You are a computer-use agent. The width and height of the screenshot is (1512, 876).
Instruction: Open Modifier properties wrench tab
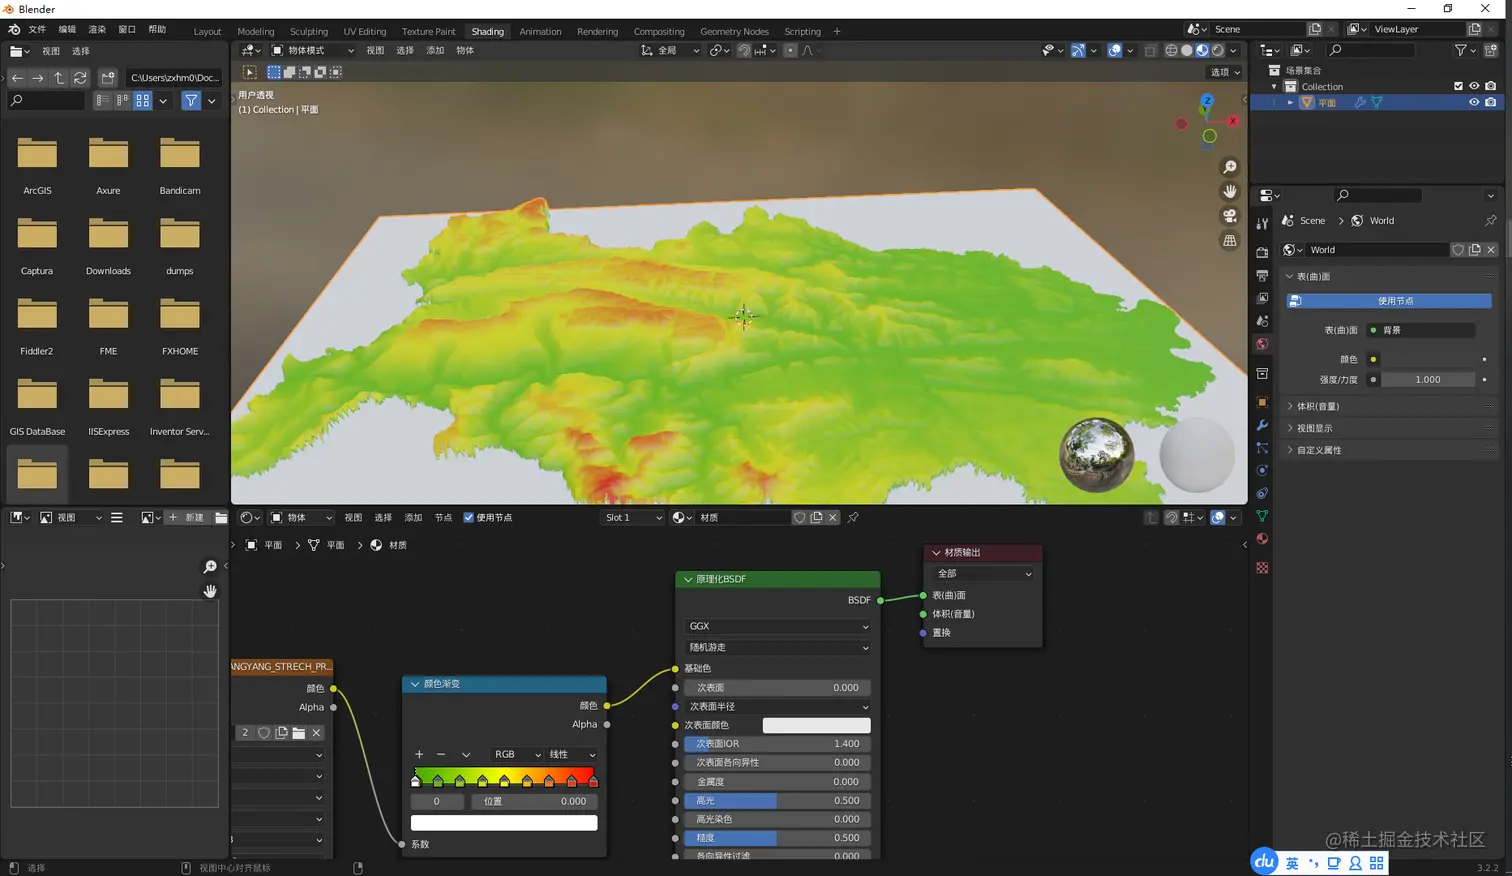point(1262,425)
